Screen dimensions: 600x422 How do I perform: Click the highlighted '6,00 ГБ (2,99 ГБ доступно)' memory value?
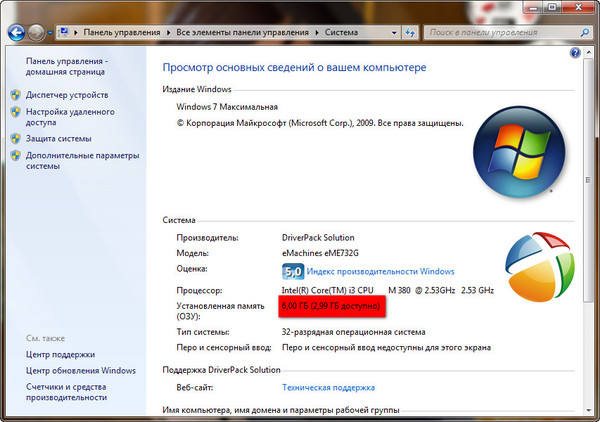pyautogui.click(x=331, y=306)
